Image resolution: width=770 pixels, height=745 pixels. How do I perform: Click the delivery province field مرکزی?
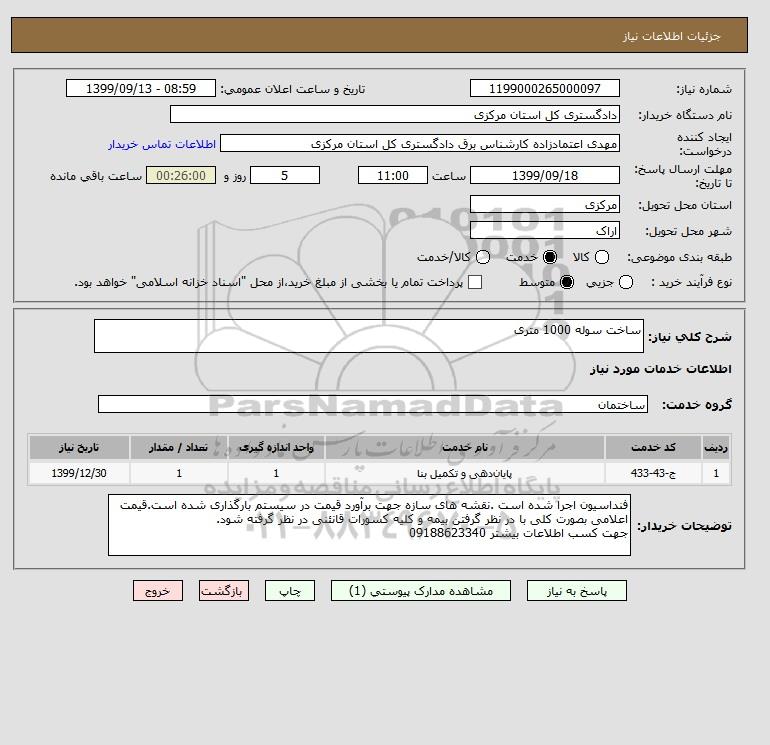[545, 204]
